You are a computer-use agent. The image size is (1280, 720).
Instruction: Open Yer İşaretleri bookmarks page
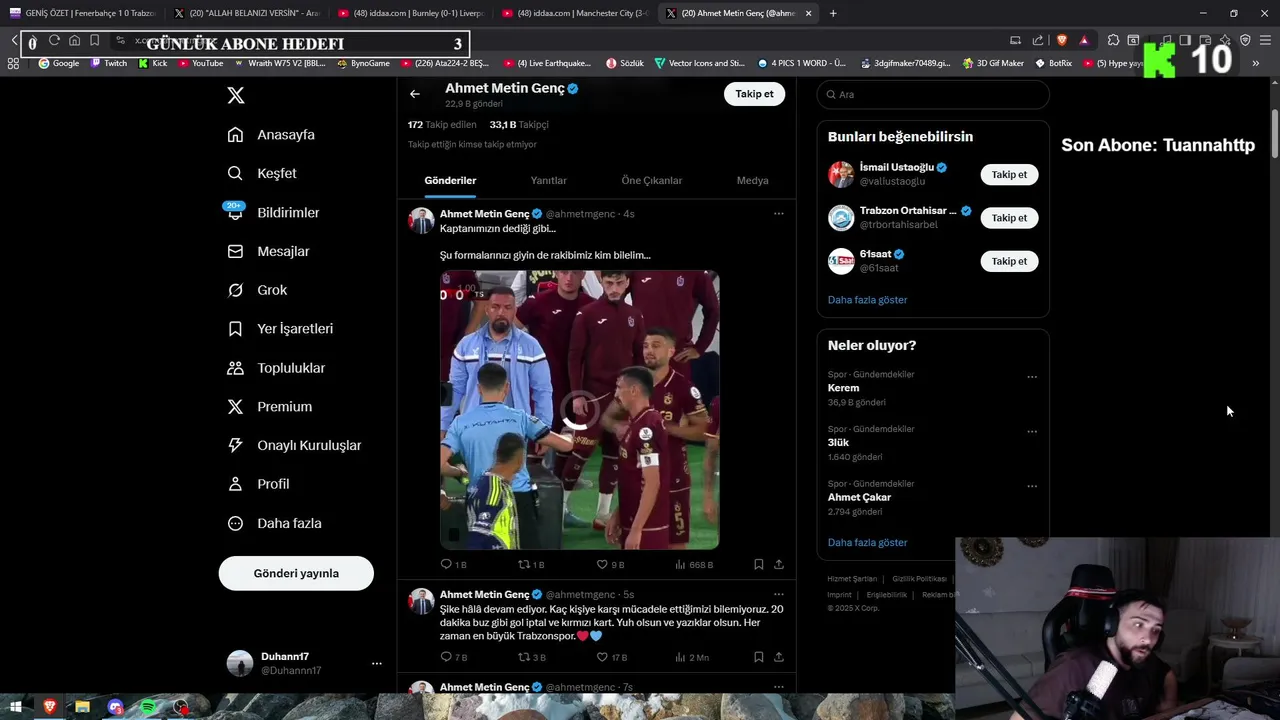tap(280, 329)
